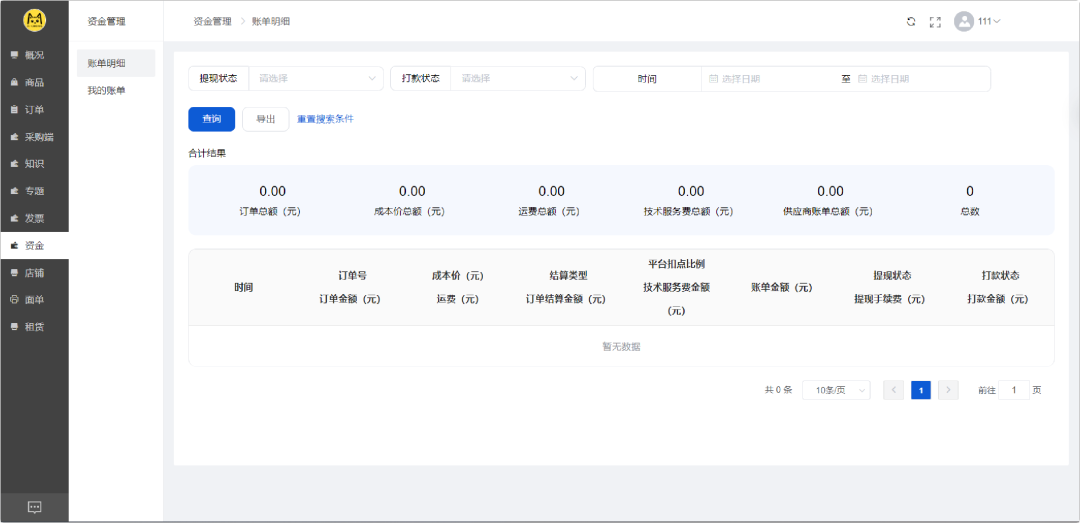Click the 时间 column header
This screenshot has width=1080, height=523.
pyautogui.click(x=243, y=287)
